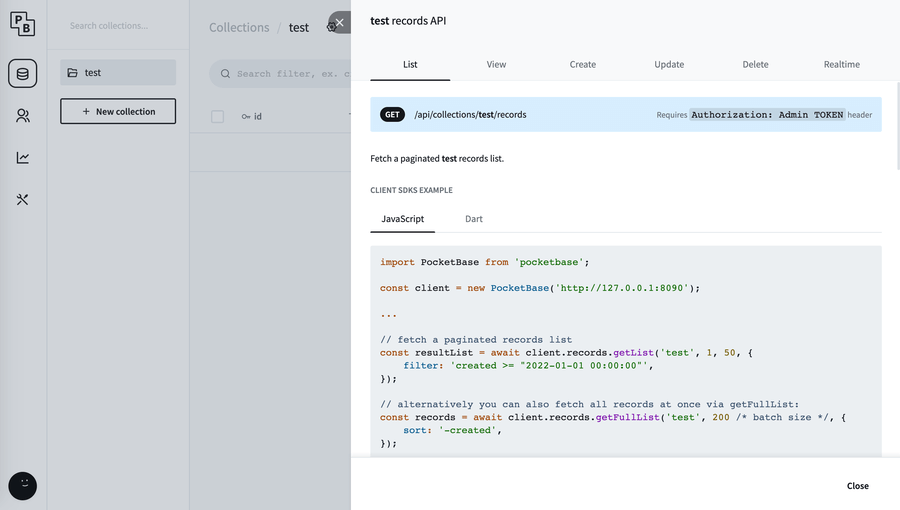Screen dimensions: 900x510
Task: Click the key icon beside the id column
Action: pos(246,116)
